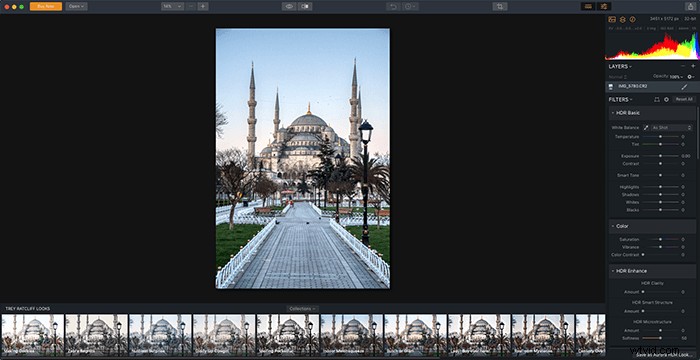
Task: Click the Color Contrast slider handle
Action: click(643, 255)
